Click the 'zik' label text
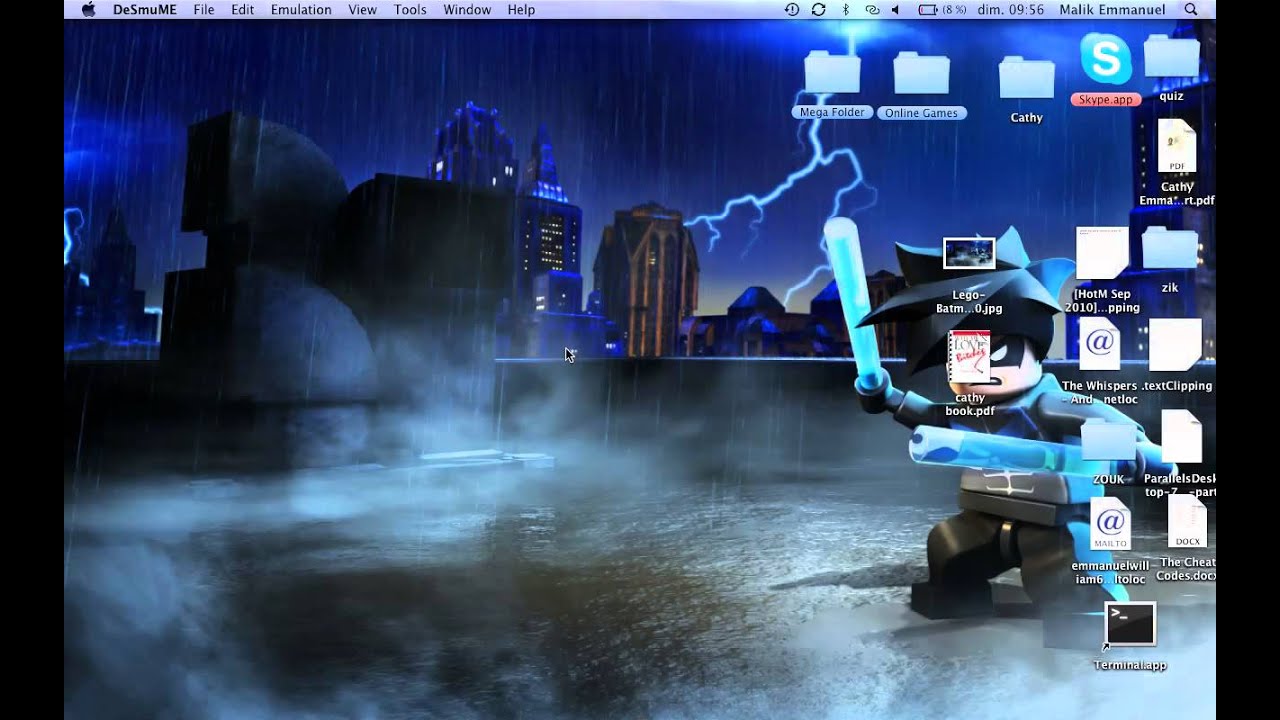 tap(1170, 287)
